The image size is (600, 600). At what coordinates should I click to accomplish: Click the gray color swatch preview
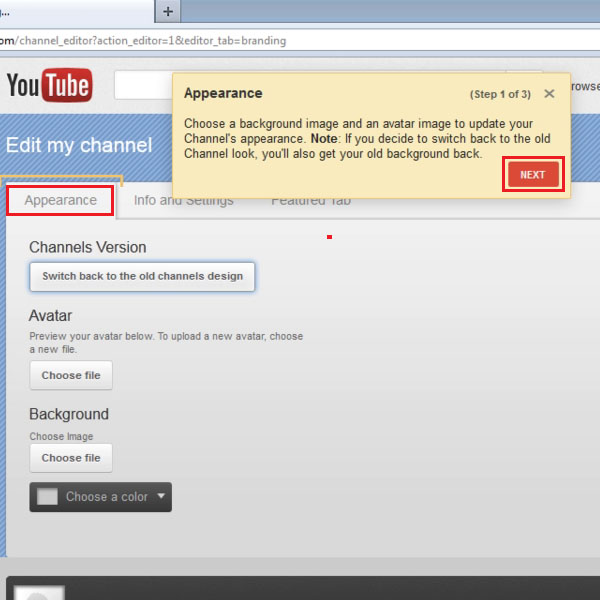[x=47, y=497]
